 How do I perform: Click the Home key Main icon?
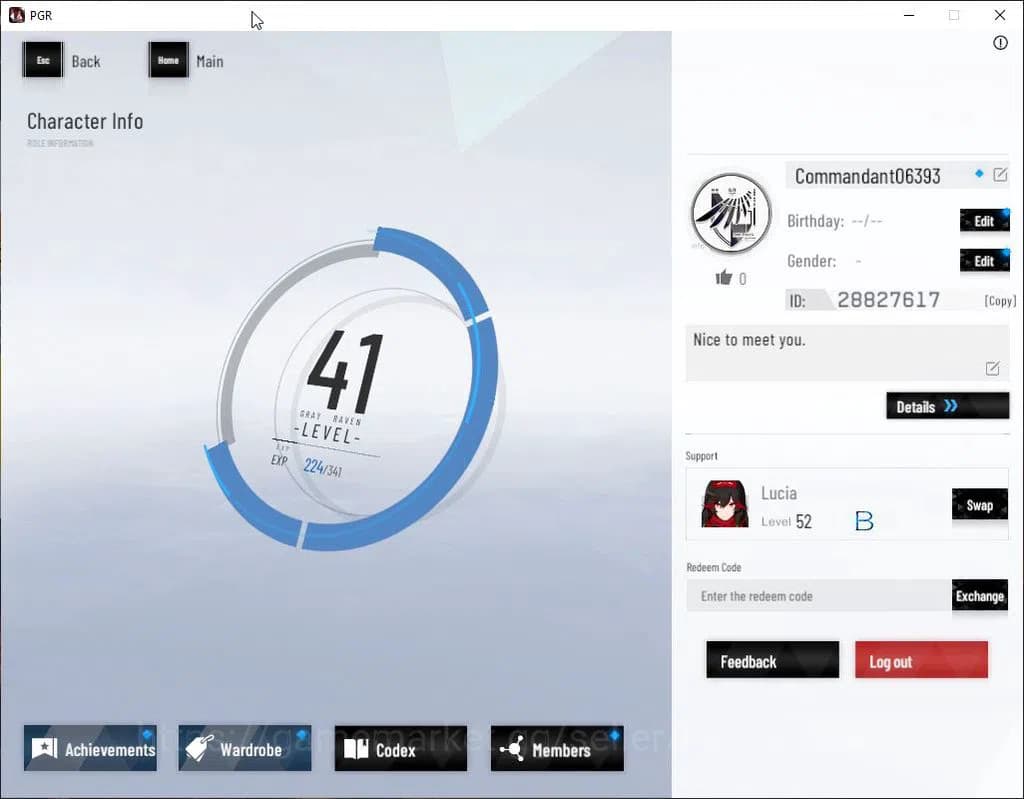[168, 60]
